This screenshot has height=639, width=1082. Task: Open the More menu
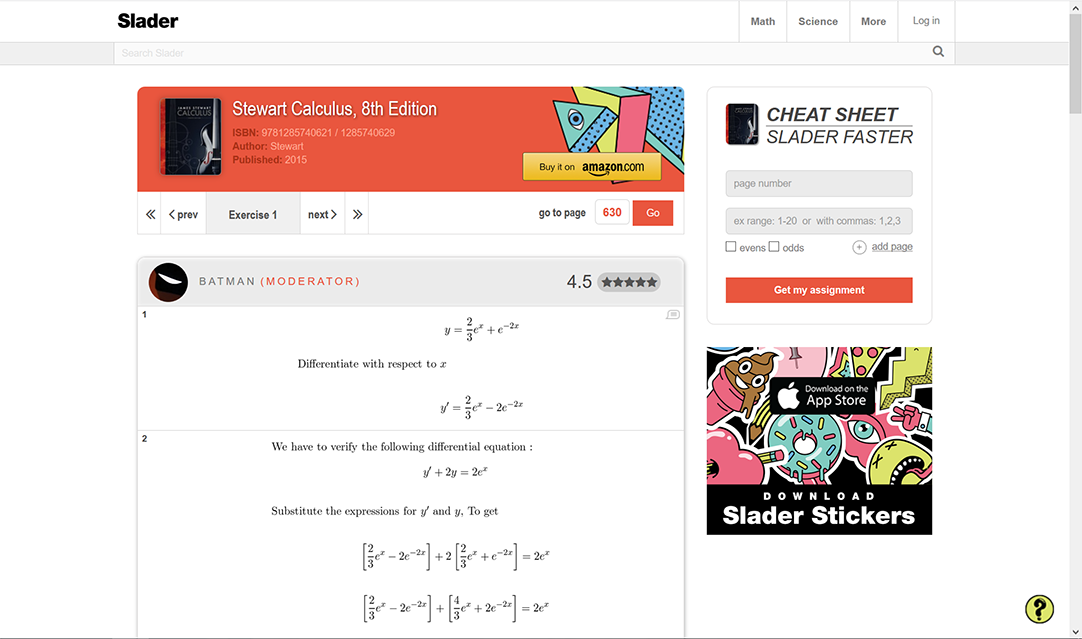point(873,21)
